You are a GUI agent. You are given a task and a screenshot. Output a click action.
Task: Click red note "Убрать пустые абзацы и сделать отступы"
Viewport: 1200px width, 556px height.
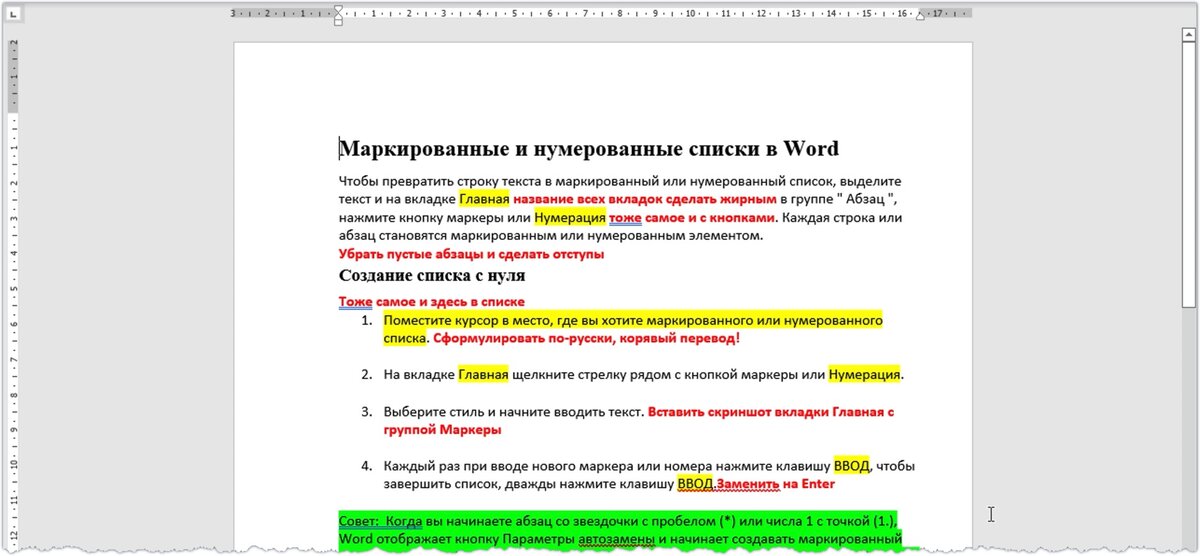click(471, 254)
